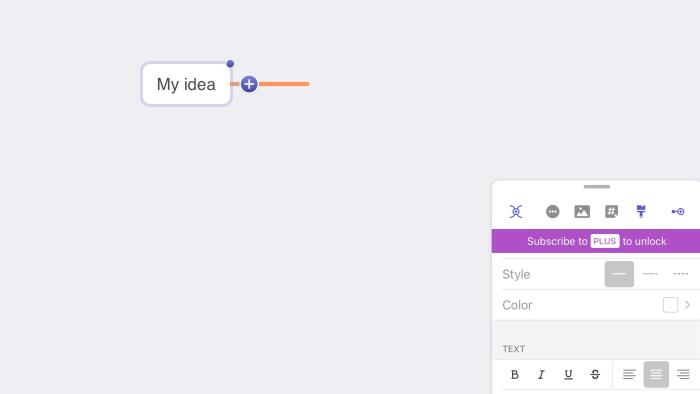Toggle underline text formatting
This screenshot has width=700, height=394.
[x=568, y=374]
